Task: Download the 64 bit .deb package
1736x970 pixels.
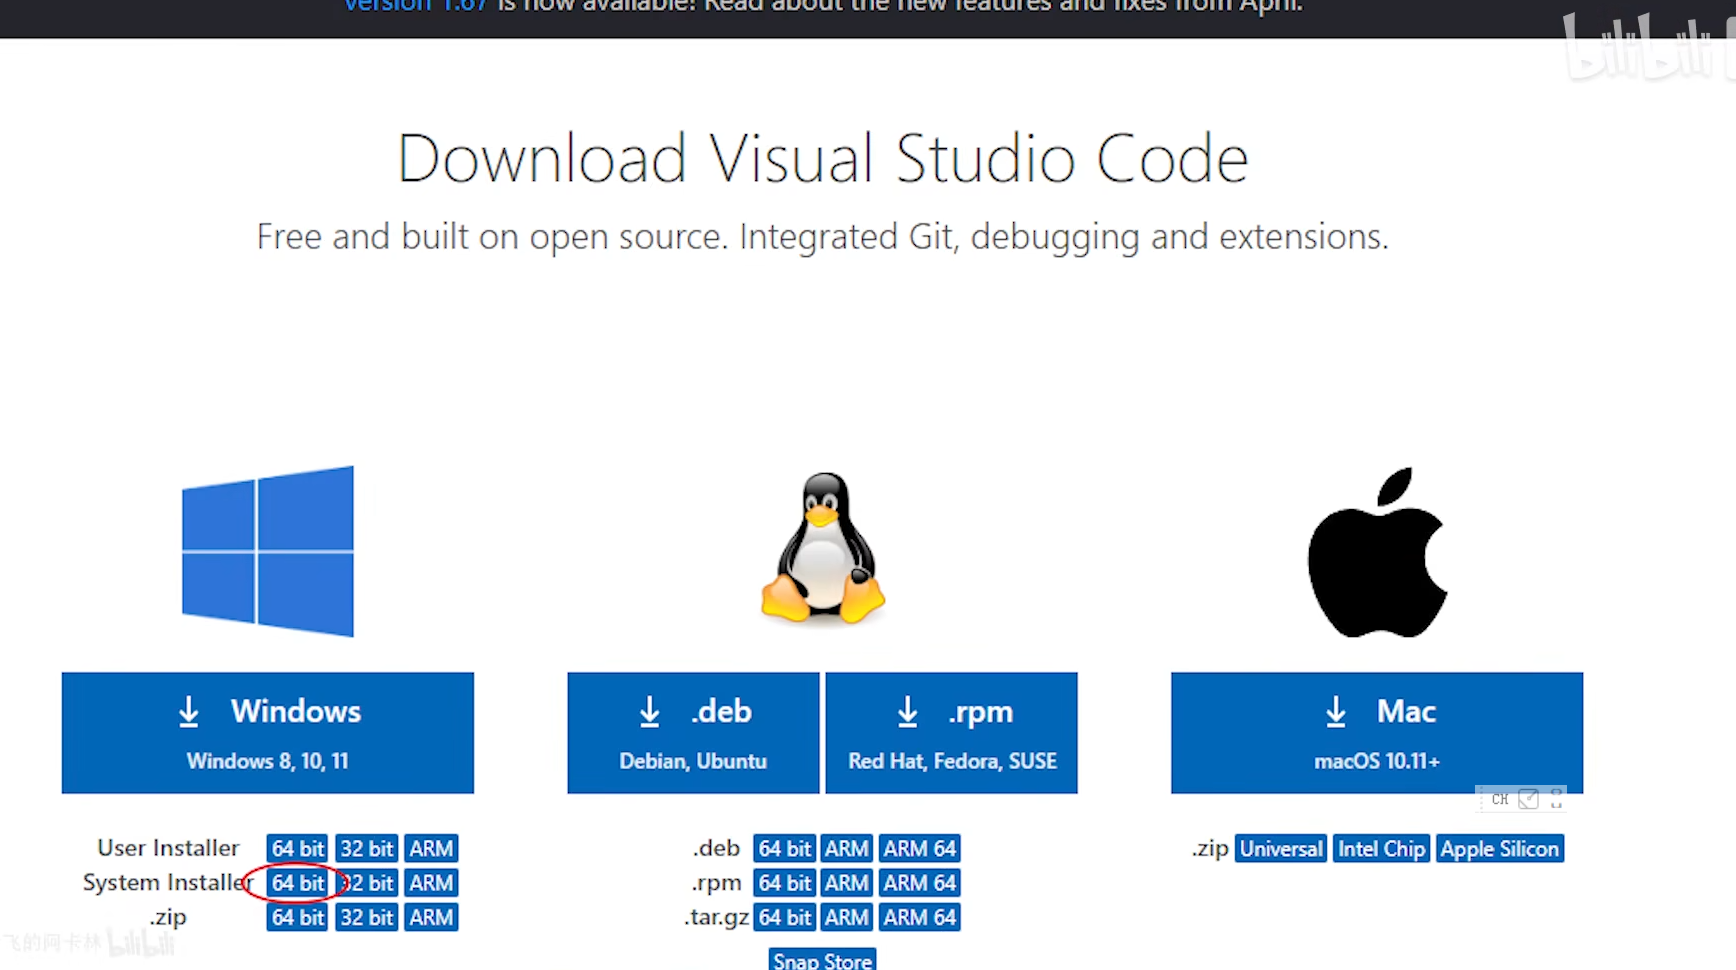Action: [x=784, y=847]
